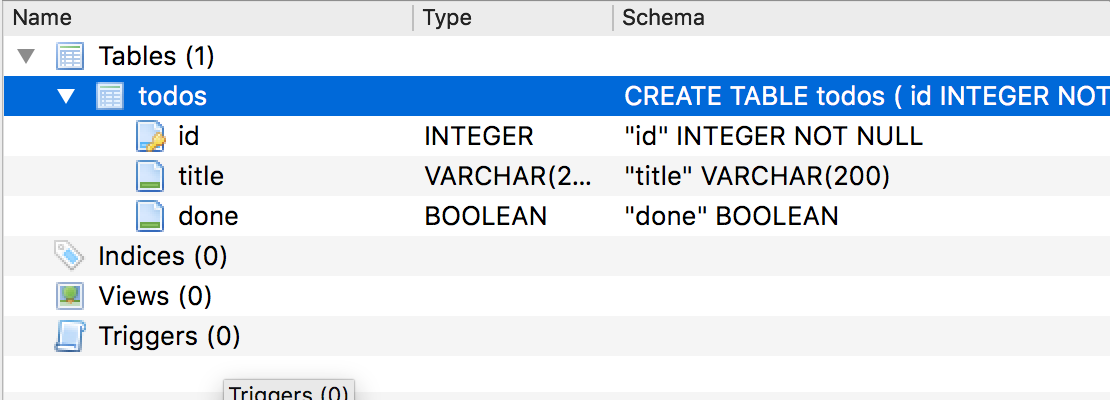The height and width of the screenshot is (400, 1110).
Task: Collapse the Tables (1) tree node
Action: point(26,56)
